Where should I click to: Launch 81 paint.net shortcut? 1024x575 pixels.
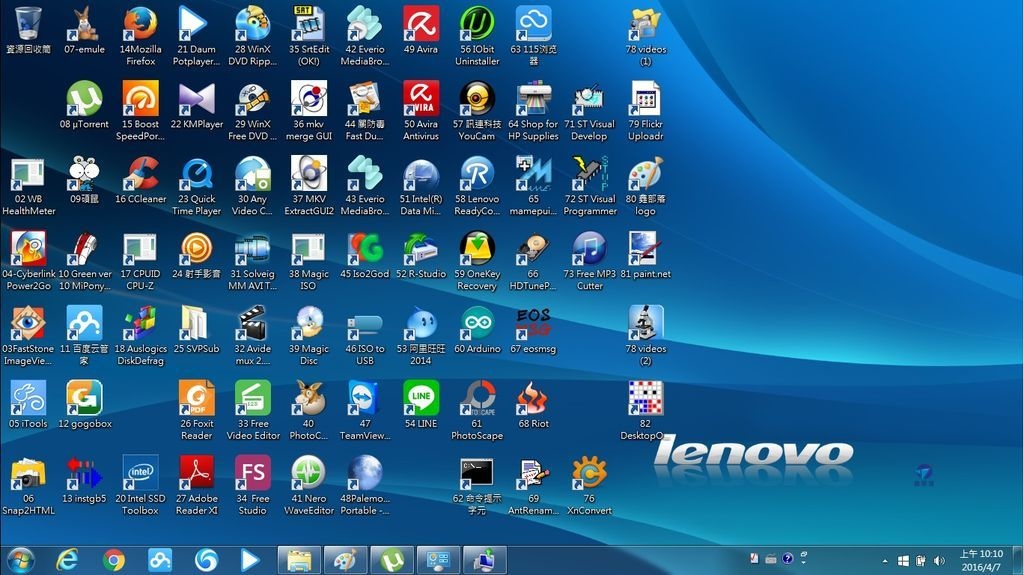click(645, 249)
